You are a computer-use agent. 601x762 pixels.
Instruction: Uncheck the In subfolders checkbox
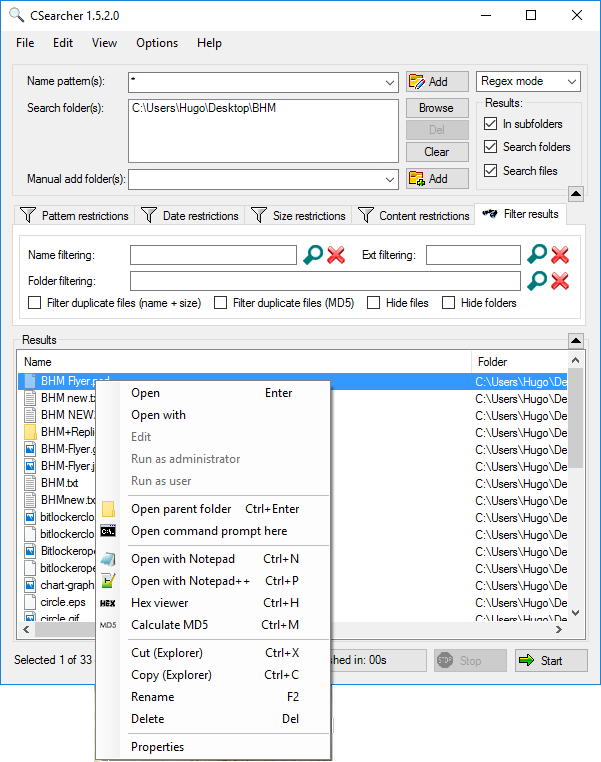pos(491,123)
